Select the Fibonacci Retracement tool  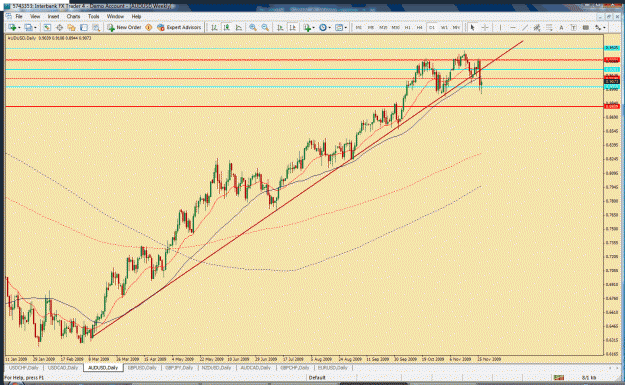pyautogui.click(x=549, y=28)
